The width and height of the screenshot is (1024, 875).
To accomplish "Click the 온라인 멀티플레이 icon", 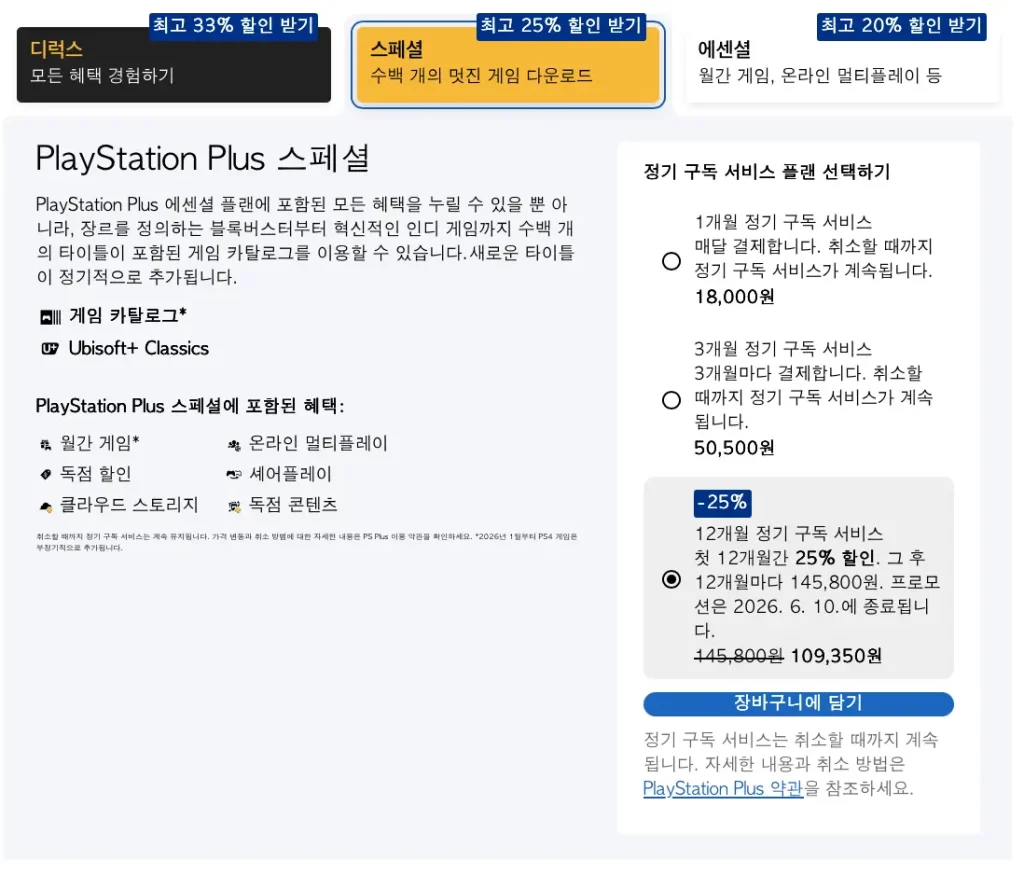I will pos(234,445).
